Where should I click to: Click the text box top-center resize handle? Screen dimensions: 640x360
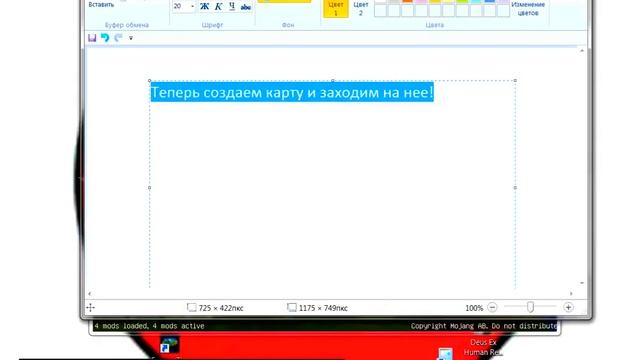pos(333,81)
